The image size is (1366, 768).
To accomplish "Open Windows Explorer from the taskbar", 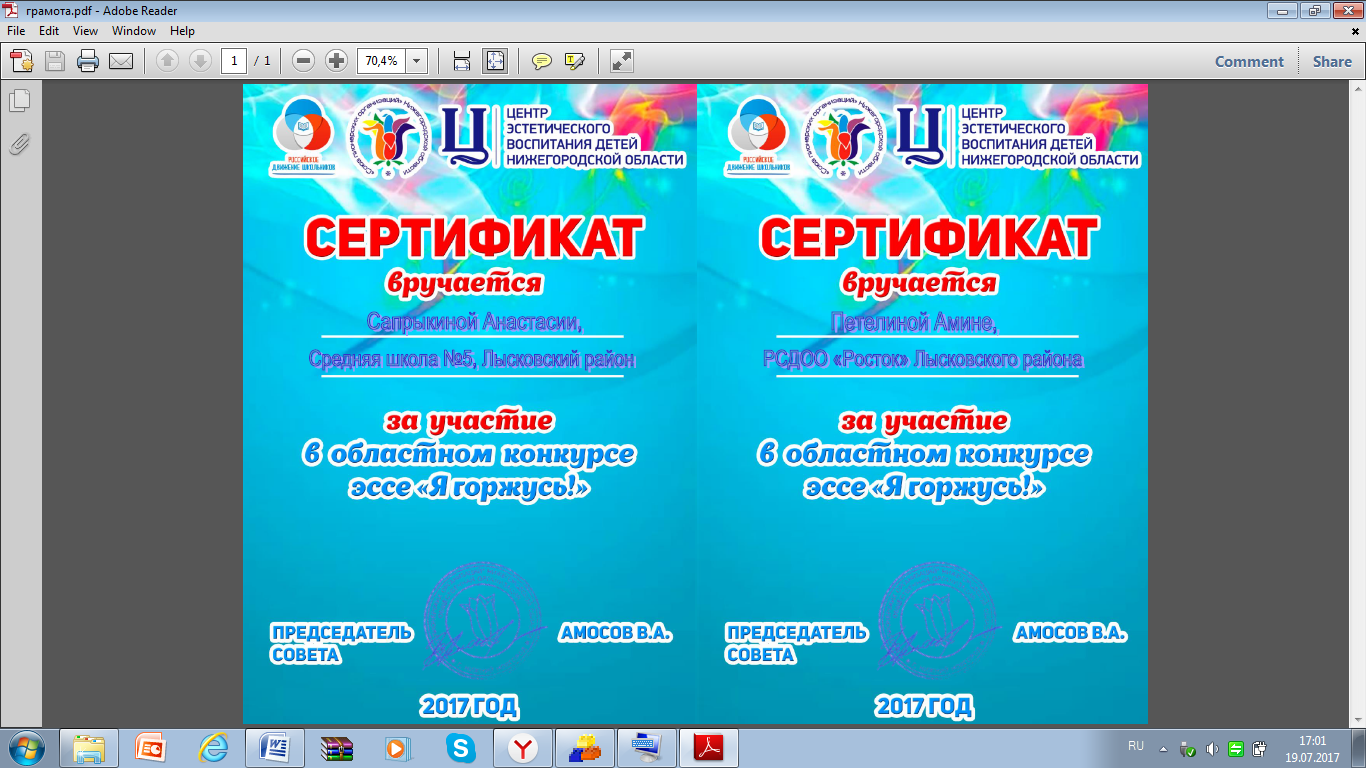I will click(89, 747).
